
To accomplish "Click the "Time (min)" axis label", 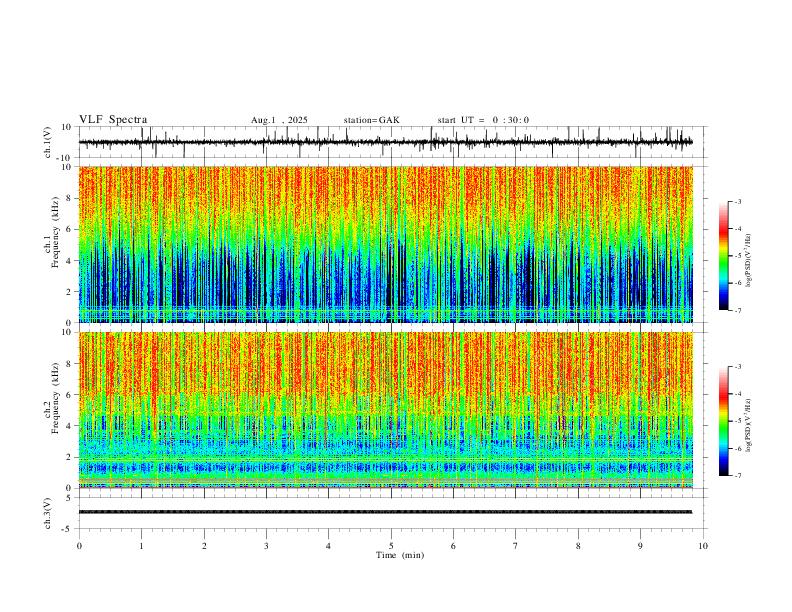I will 400,555.
